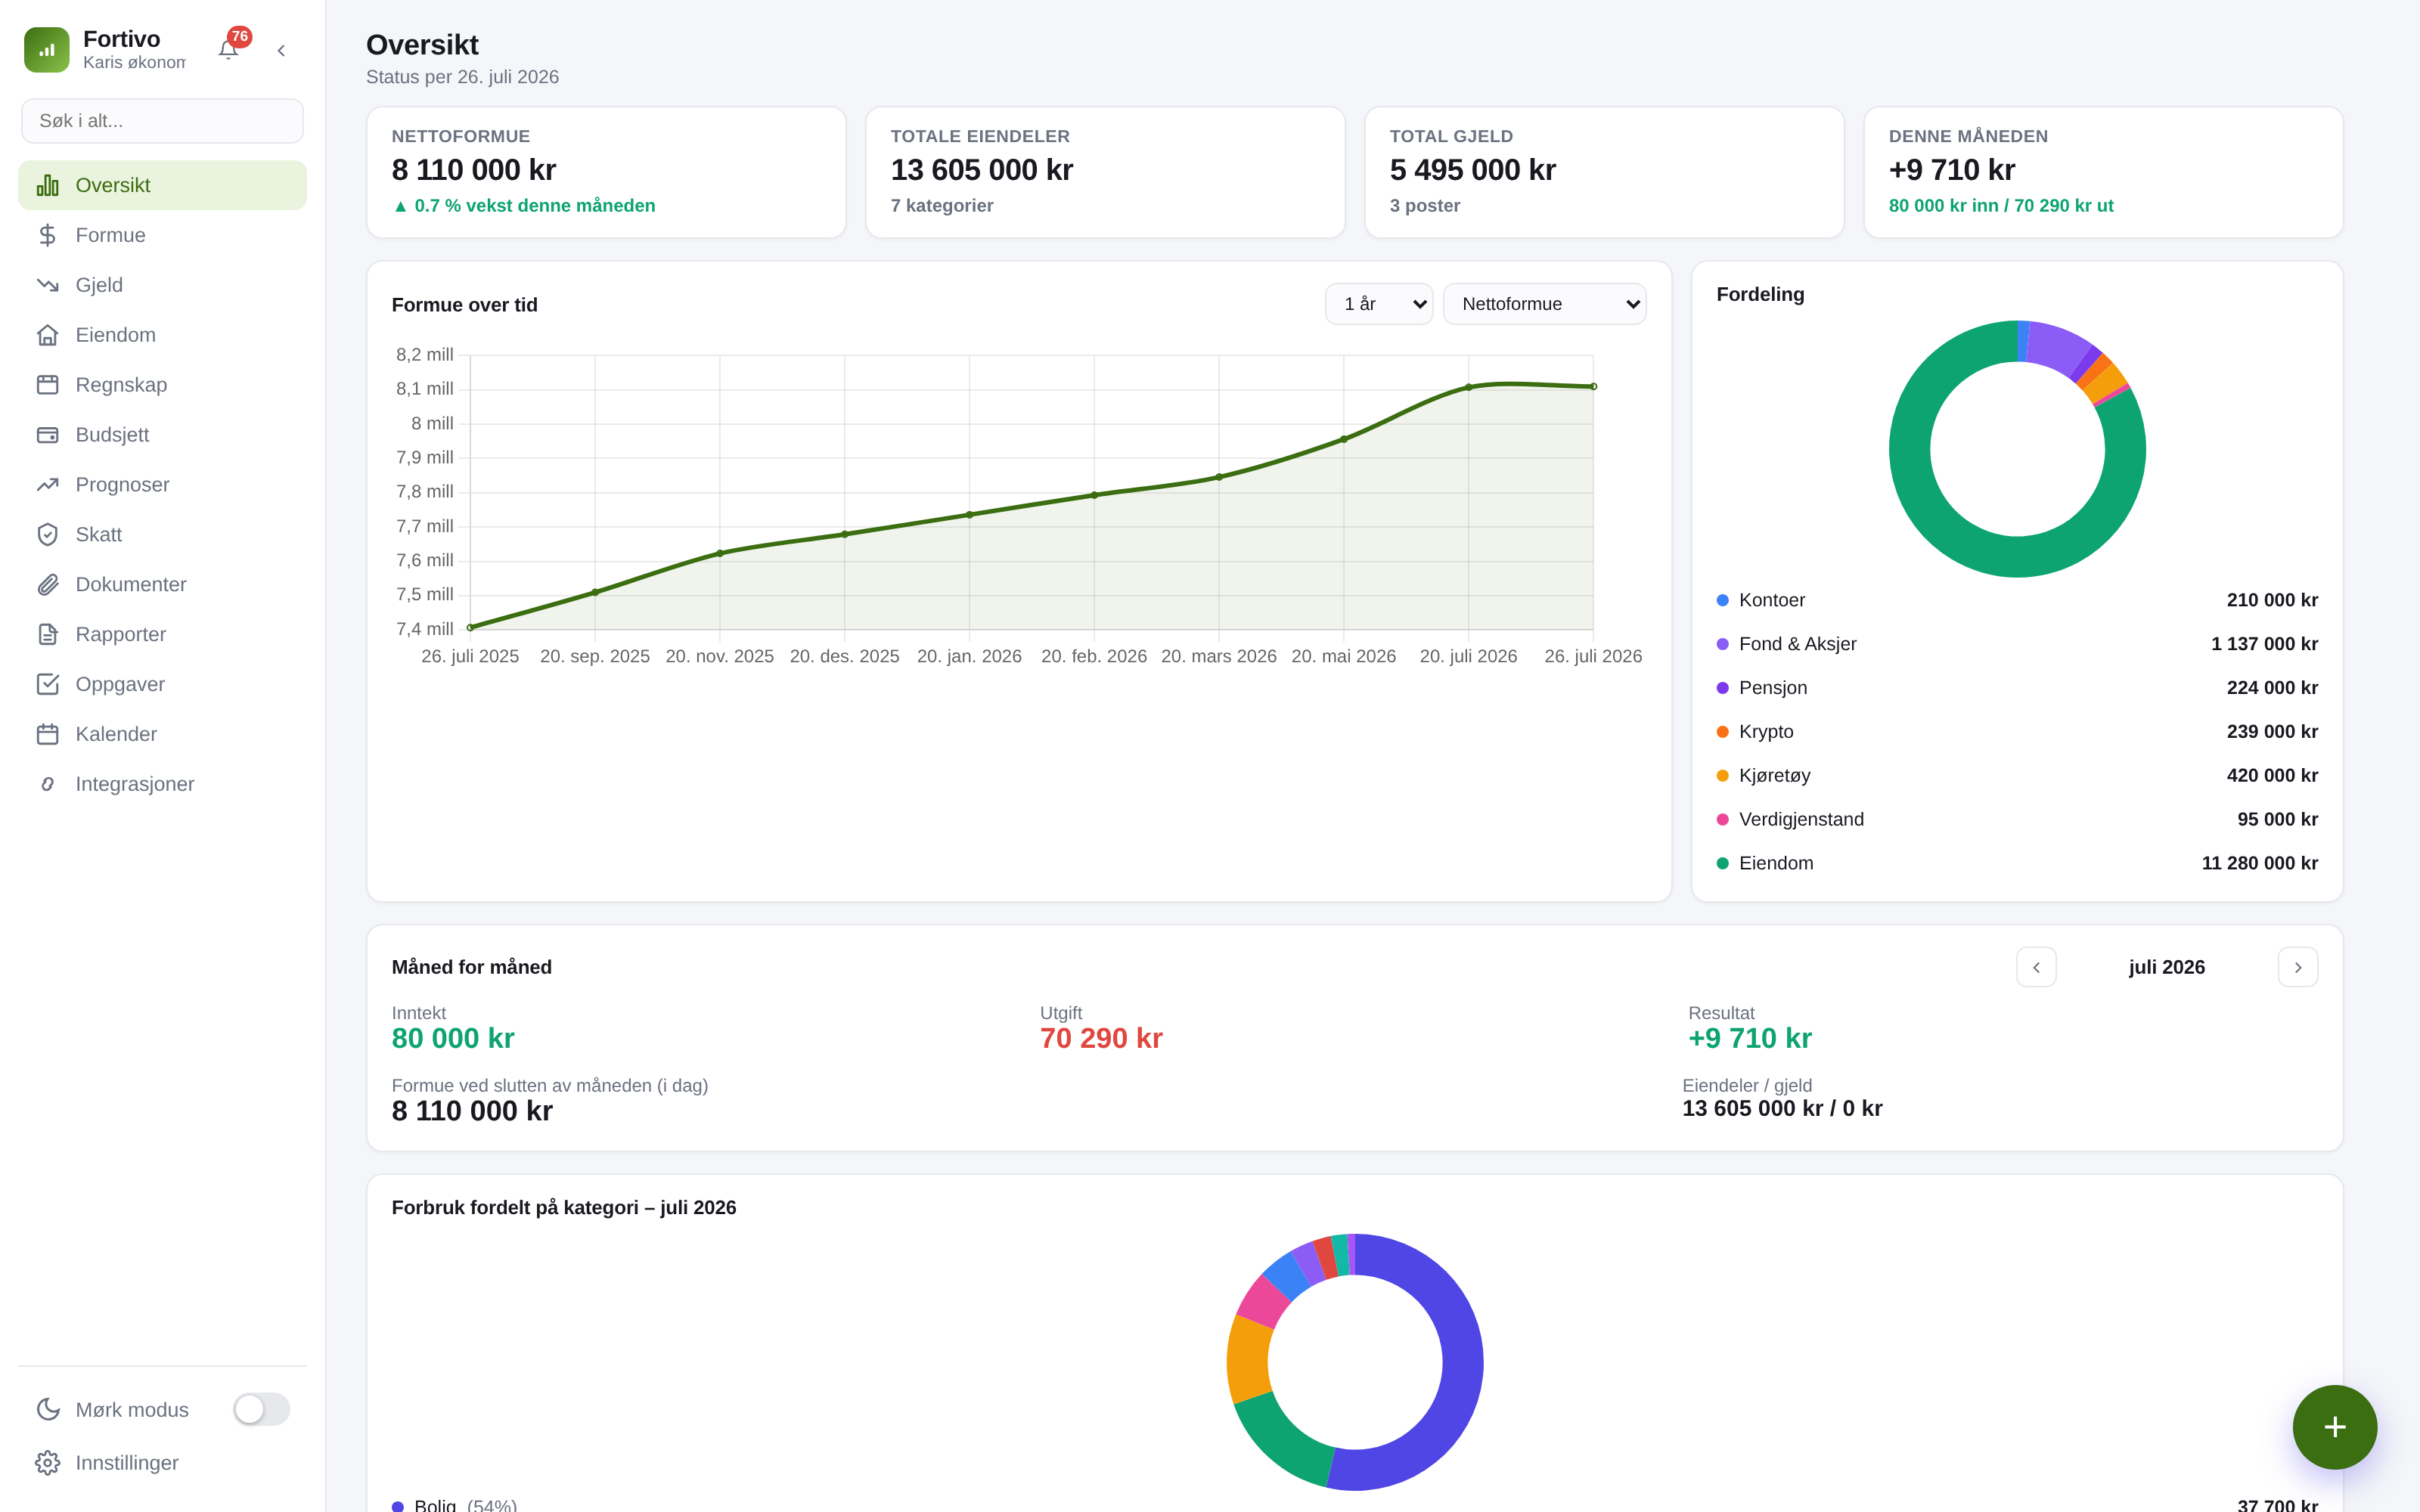Click the Eiendom green legend dot in Fordeling
This screenshot has height=1512, width=2420.
[1722, 863]
